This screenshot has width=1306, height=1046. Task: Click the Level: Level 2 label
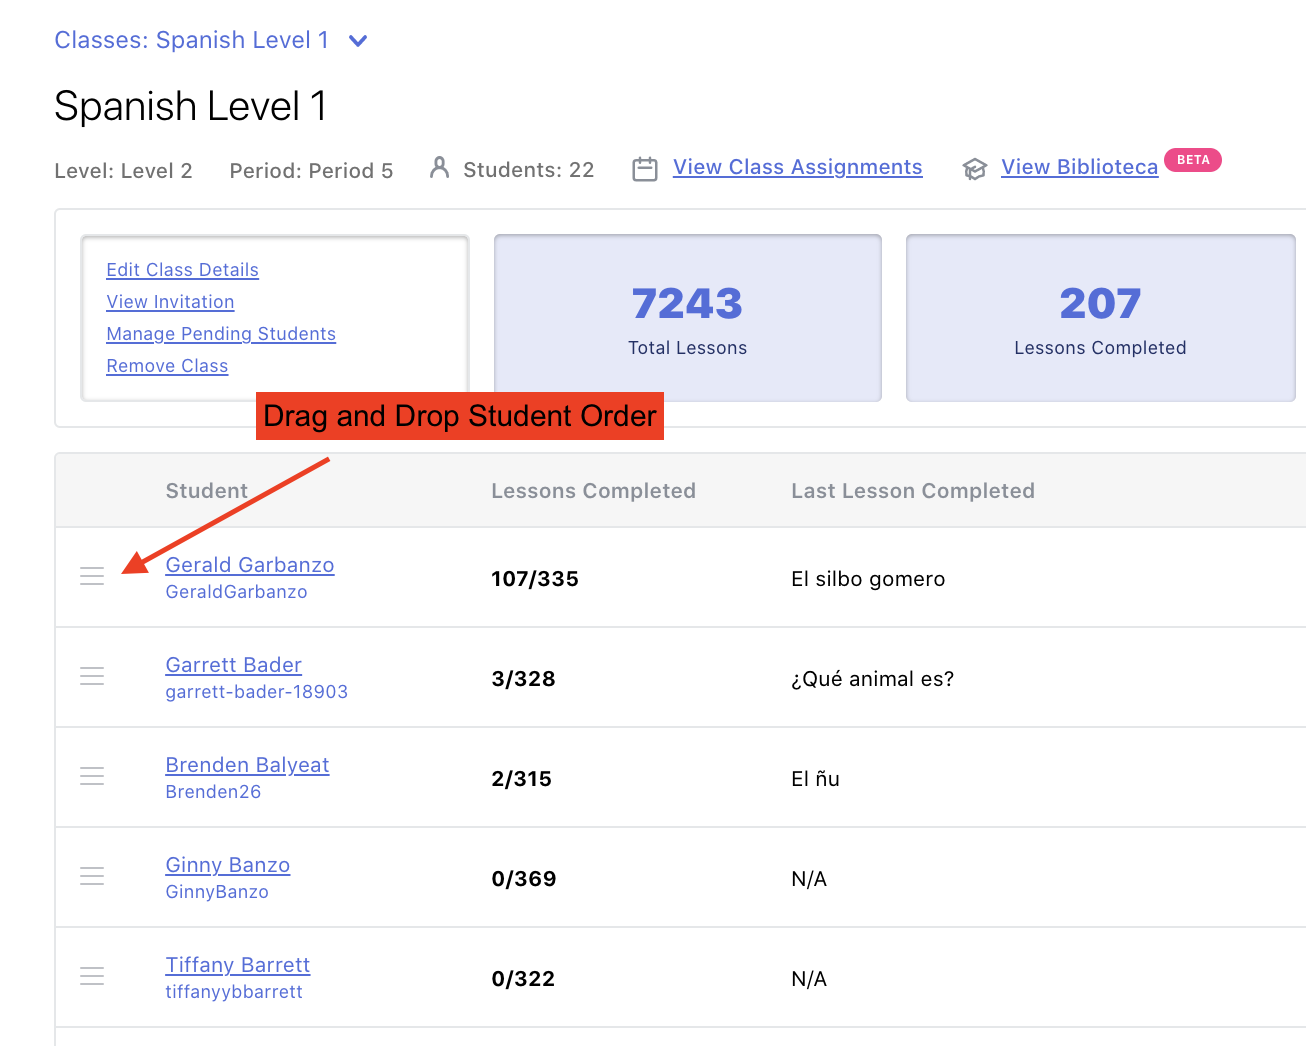(123, 171)
